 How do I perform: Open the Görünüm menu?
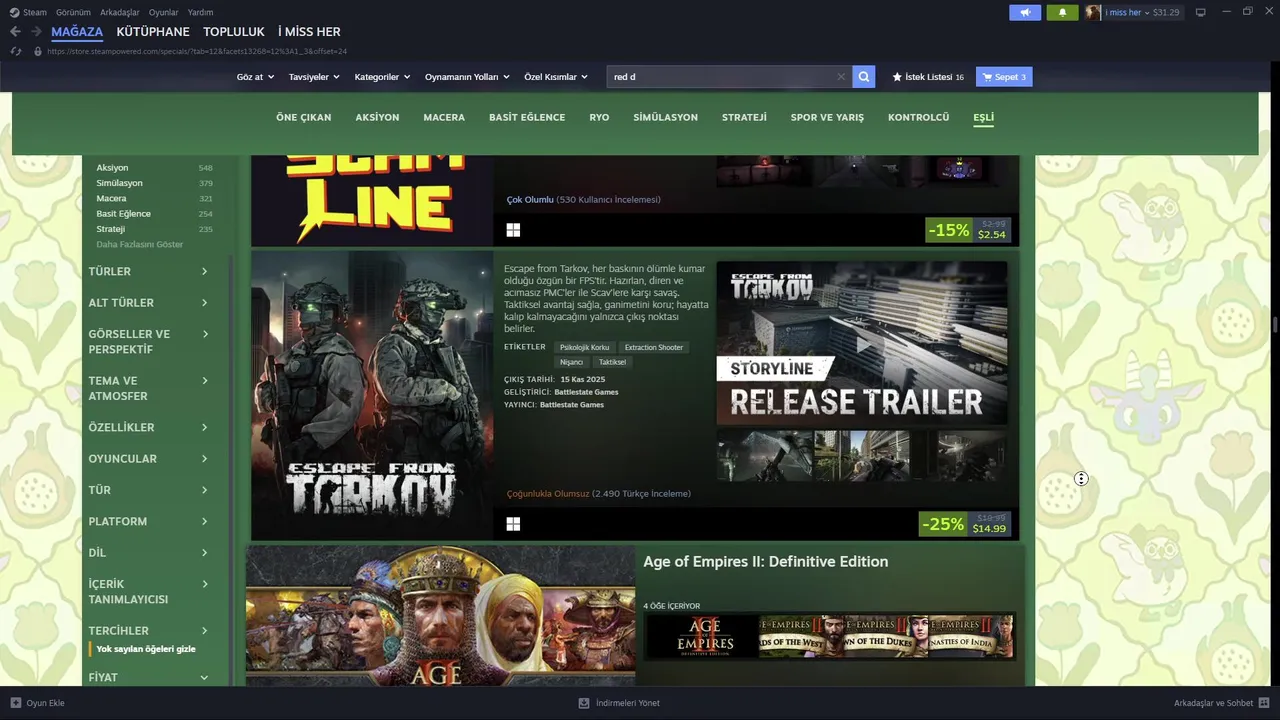[x=73, y=12]
